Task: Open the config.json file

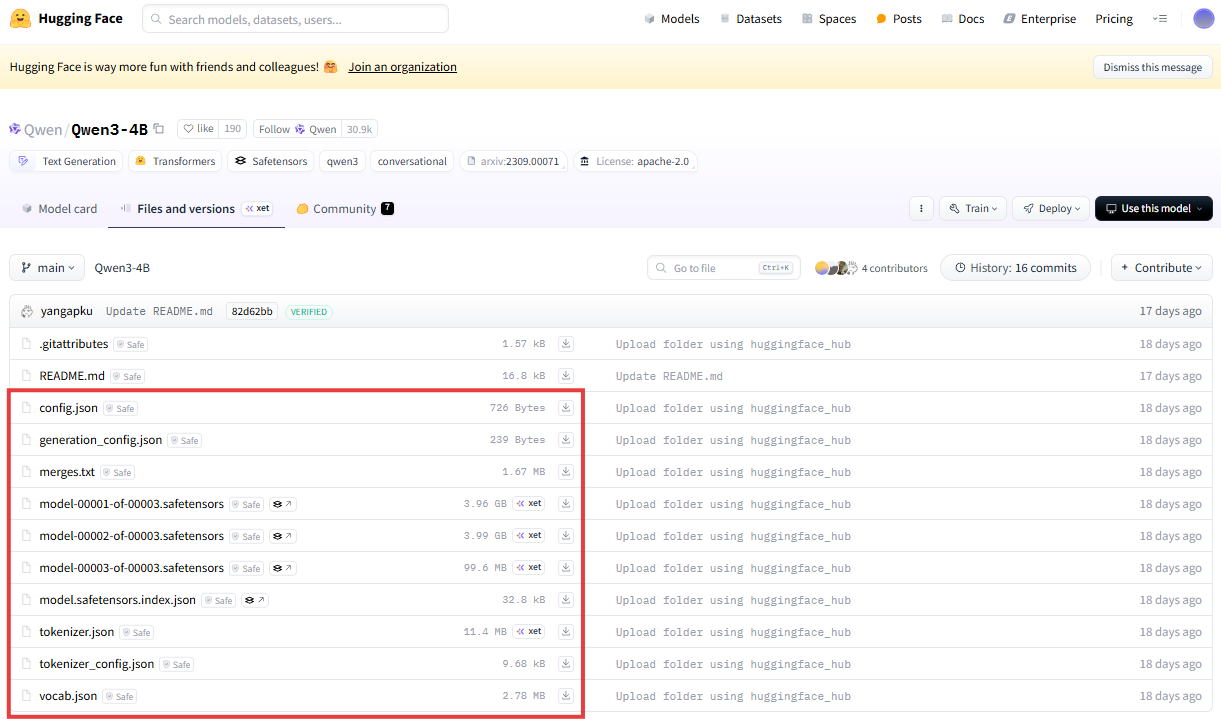Action: click(x=68, y=408)
